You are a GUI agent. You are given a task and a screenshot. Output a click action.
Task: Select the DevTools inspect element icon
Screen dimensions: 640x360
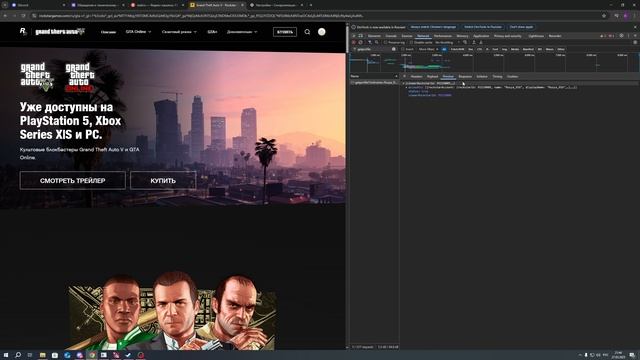[354, 36]
